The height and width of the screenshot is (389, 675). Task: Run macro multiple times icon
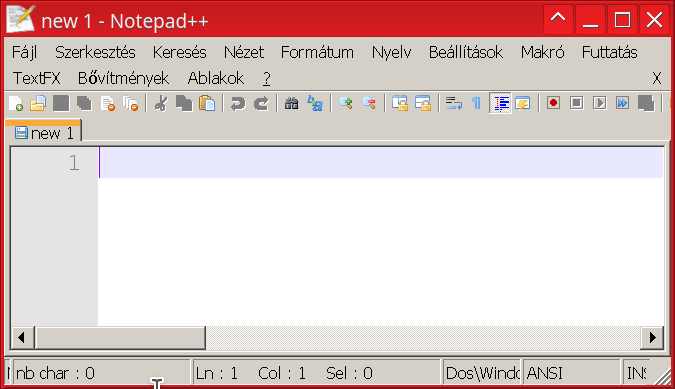622,103
